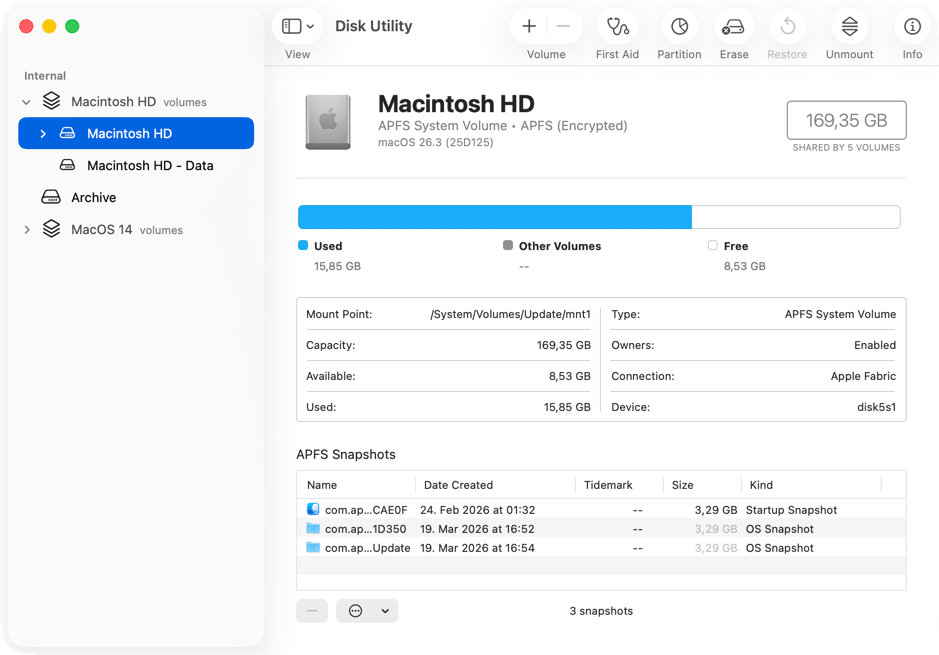939x655 pixels.
Task: Open the Partition pie chart icon
Action: click(679, 26)
